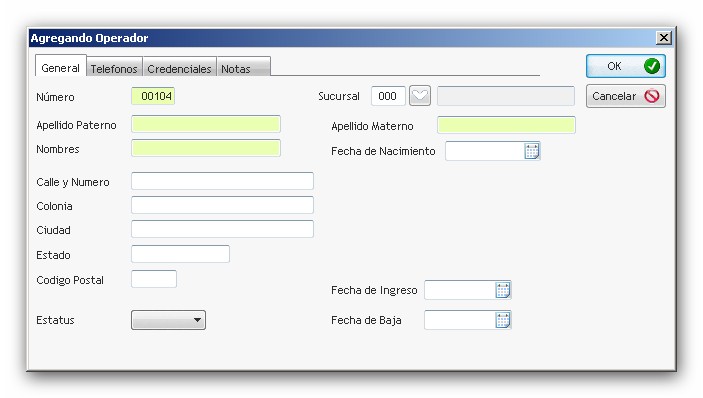Focus the Estado input field
Screen dimensions: 703x398
pyautogui.click(x=180, y=254)
